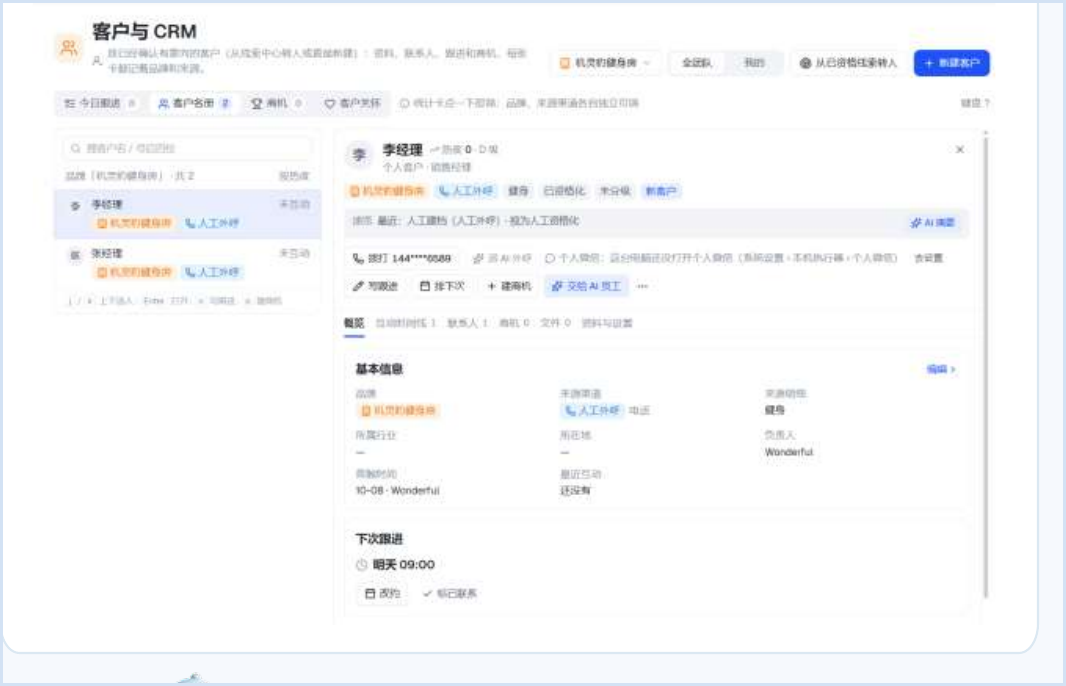The width and height of the screenshot is (1066, 686).
Task: Select the 互动时间线 detail tab
Action: (406, 324)
